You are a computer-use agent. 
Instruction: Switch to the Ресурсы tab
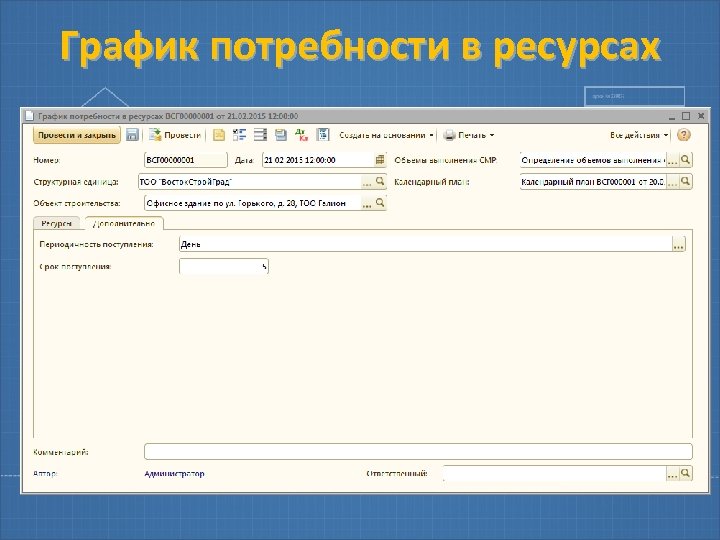point(56,223)
